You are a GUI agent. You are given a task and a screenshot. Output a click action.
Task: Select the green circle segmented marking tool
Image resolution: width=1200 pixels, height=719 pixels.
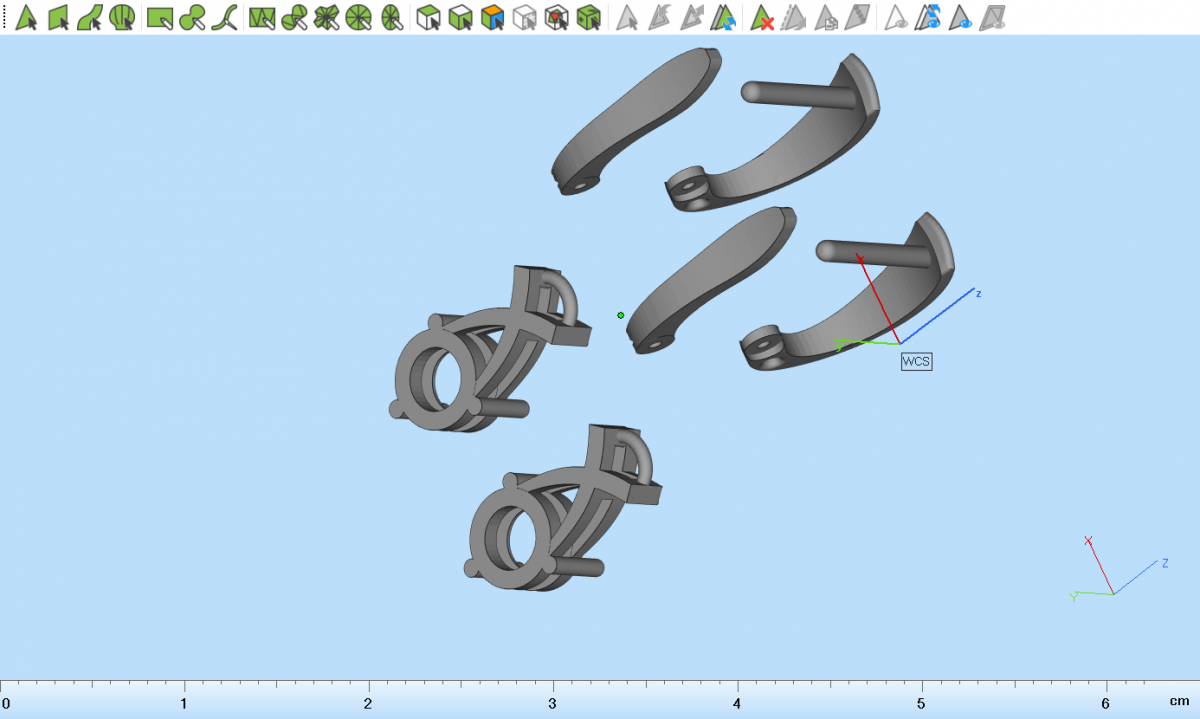click(x=359, y=17)
